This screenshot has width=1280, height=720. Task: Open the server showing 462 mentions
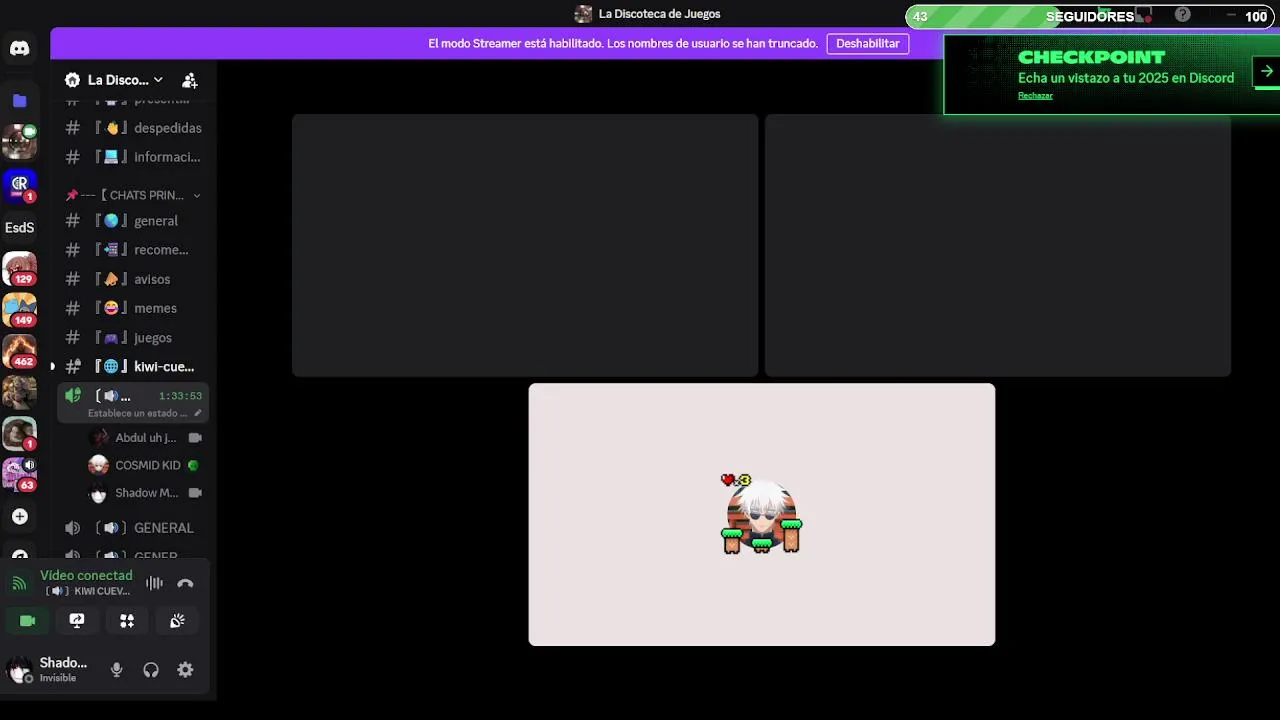pos(19,350)
